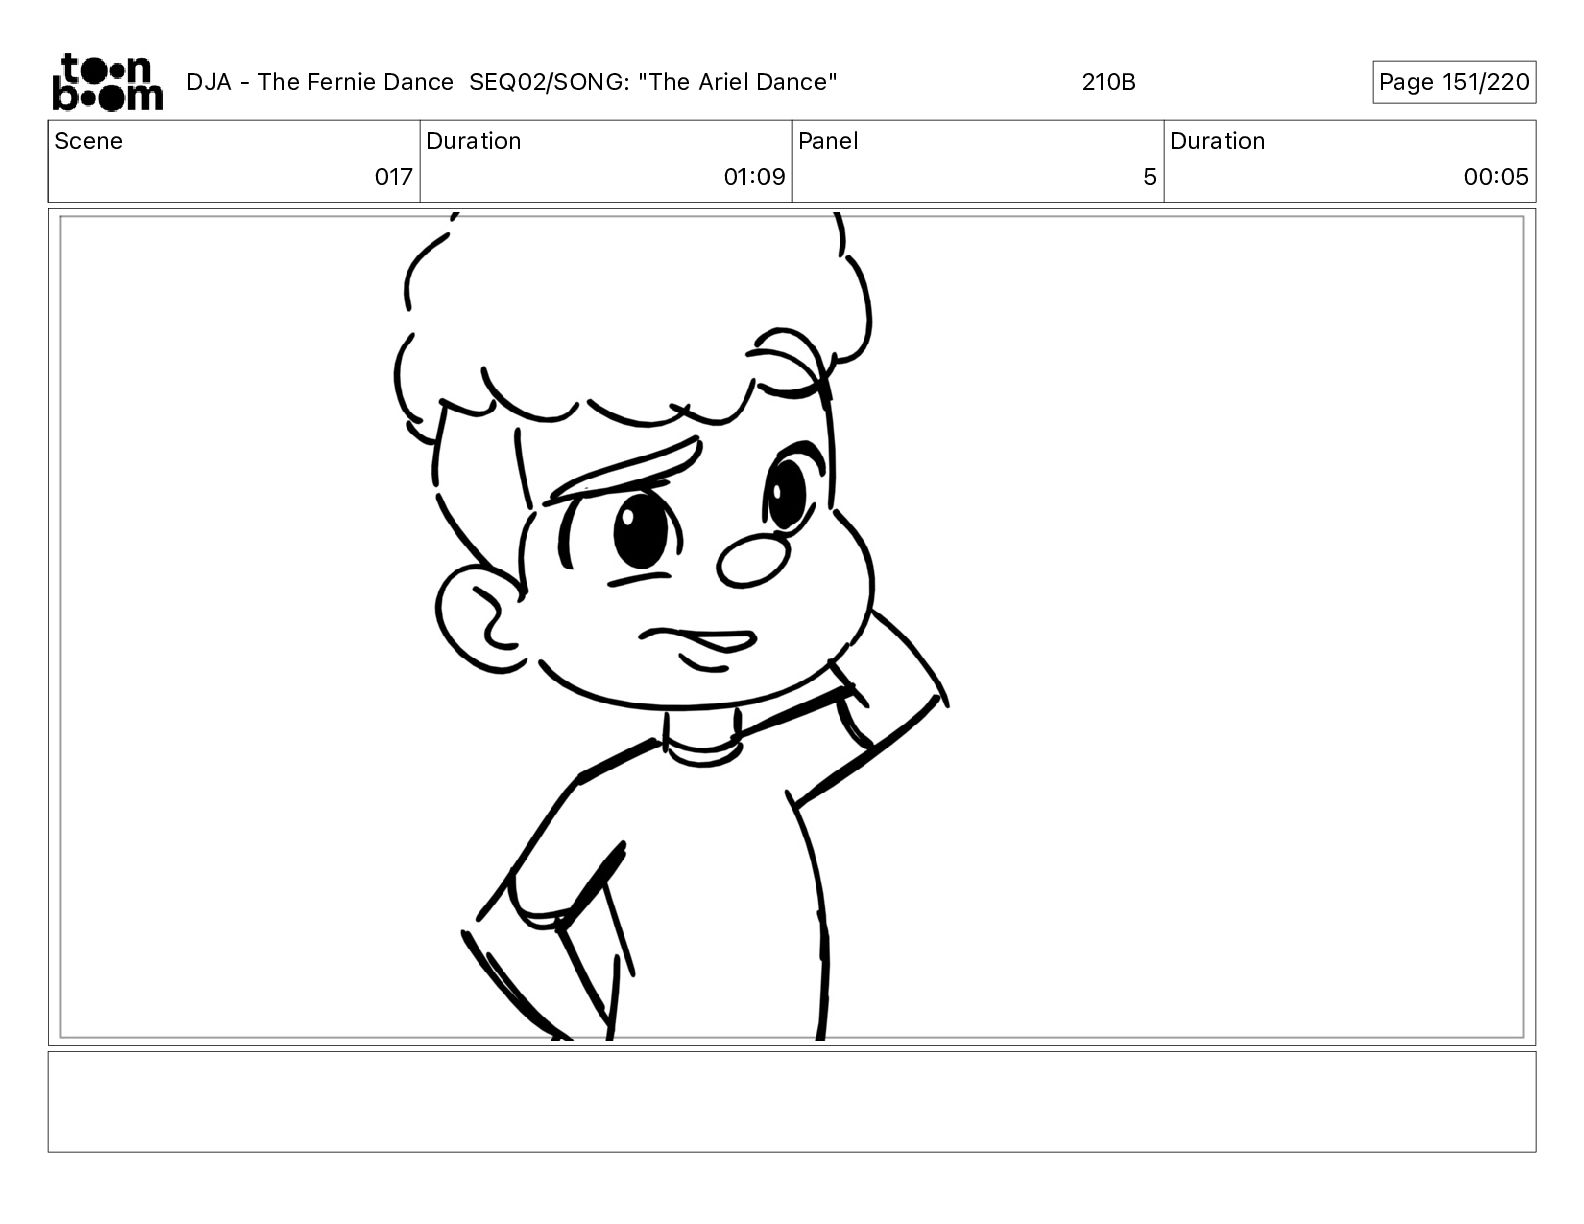Viewport: 1584px width, 1224px height.
Task: Select the SEQ02/SONG: "The Ariel Dance" text
Action: pyautogui.click(x=653, y=82)
